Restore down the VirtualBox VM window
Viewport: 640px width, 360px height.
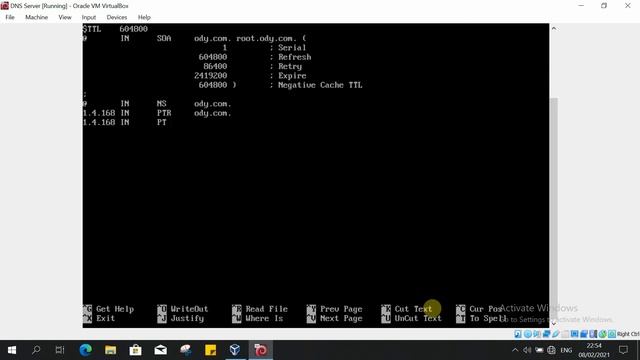click(604, 6)
